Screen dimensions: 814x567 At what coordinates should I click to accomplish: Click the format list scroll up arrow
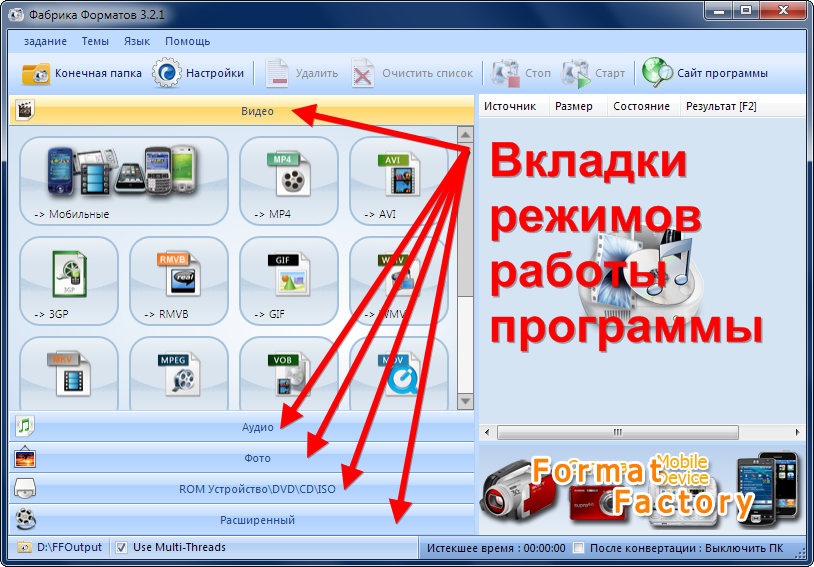tap(466, 135)
